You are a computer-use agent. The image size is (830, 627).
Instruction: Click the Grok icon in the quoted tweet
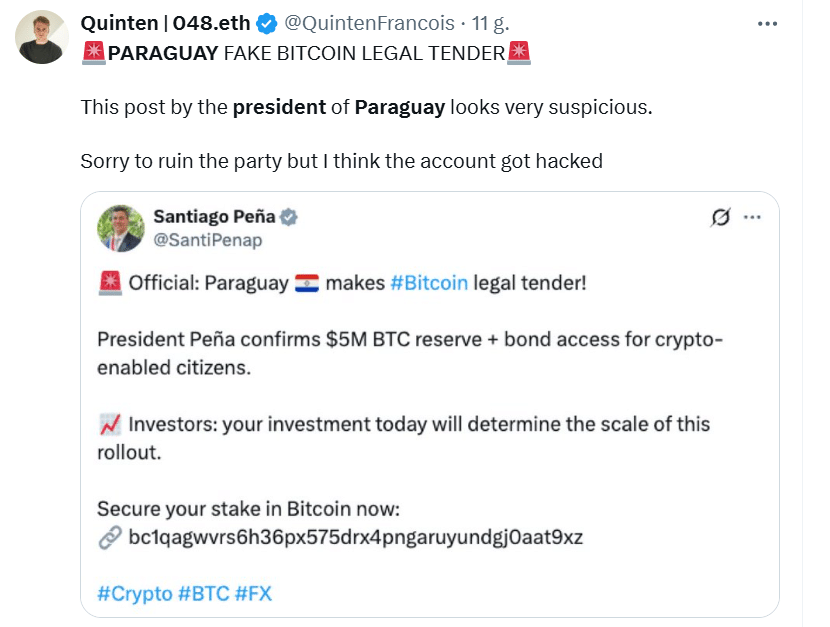[x=720, y=217]
